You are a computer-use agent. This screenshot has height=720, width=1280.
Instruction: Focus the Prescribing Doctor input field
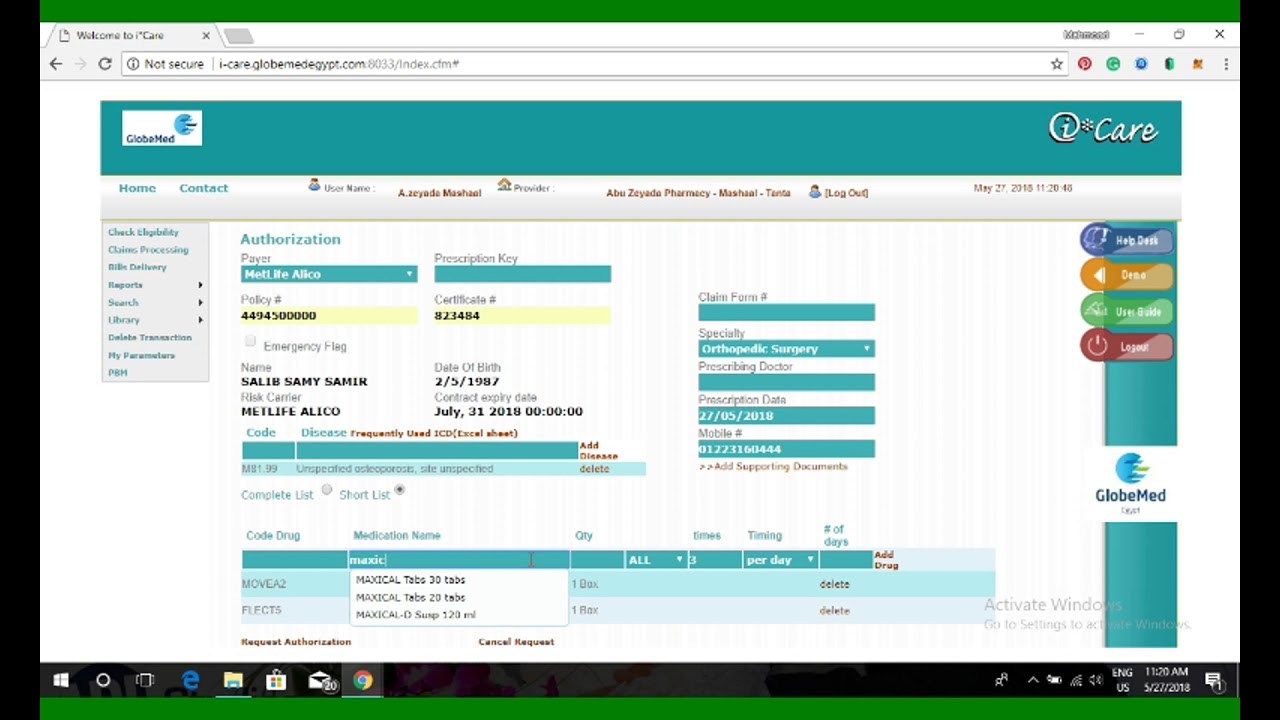point(787,382)
